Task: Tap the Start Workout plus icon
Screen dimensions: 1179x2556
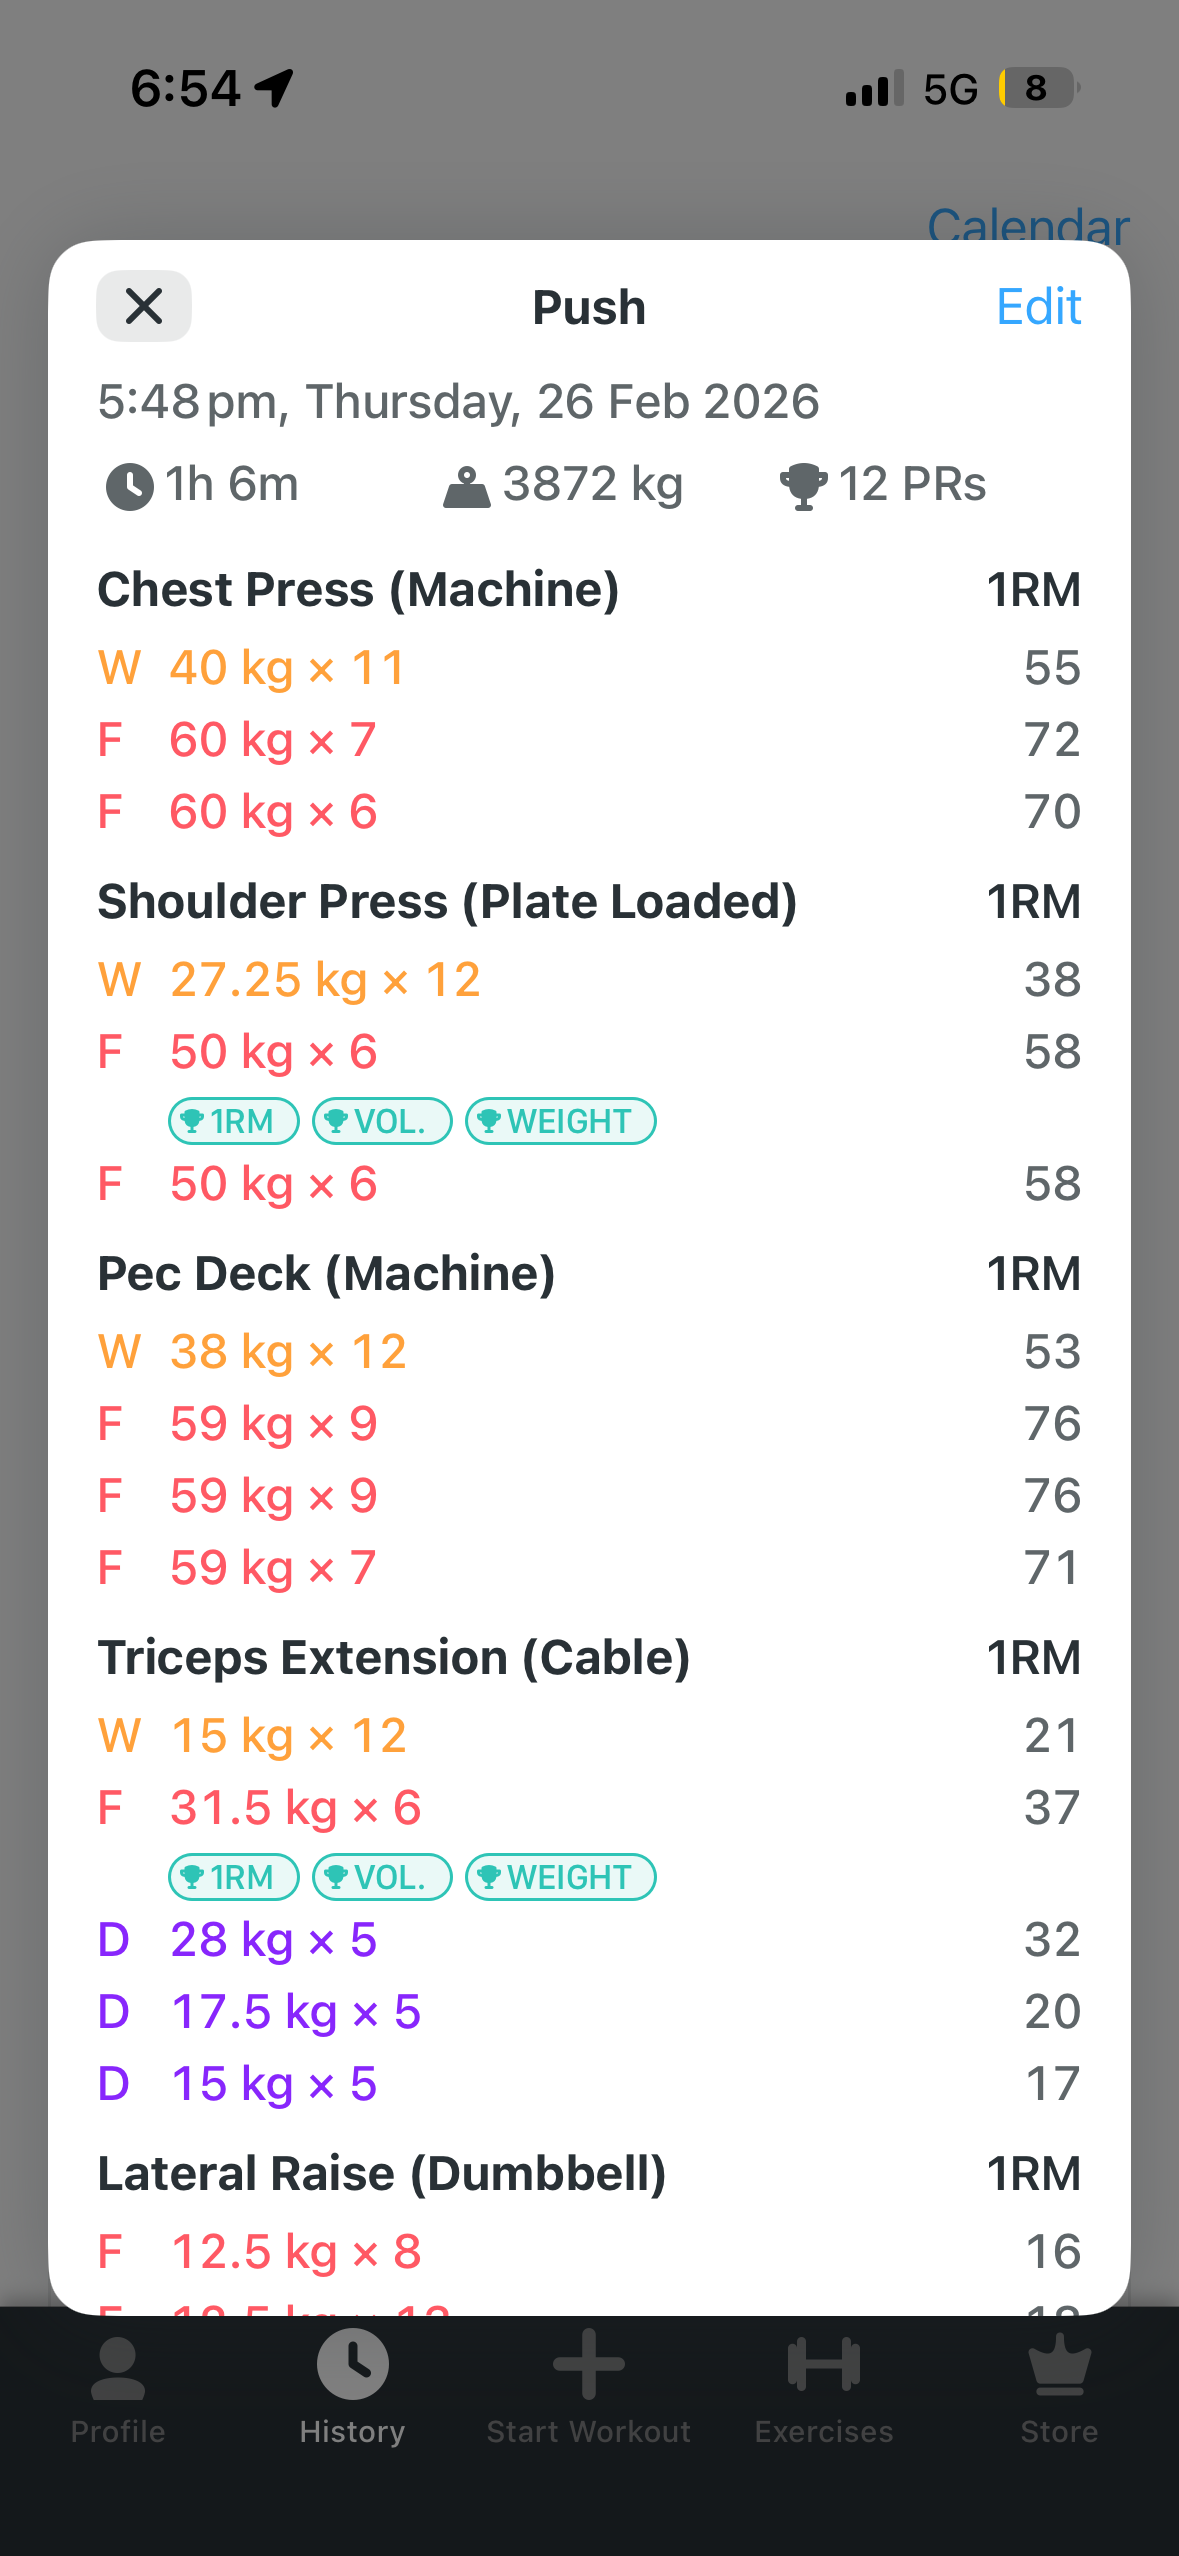Action: pos(589,2367)
